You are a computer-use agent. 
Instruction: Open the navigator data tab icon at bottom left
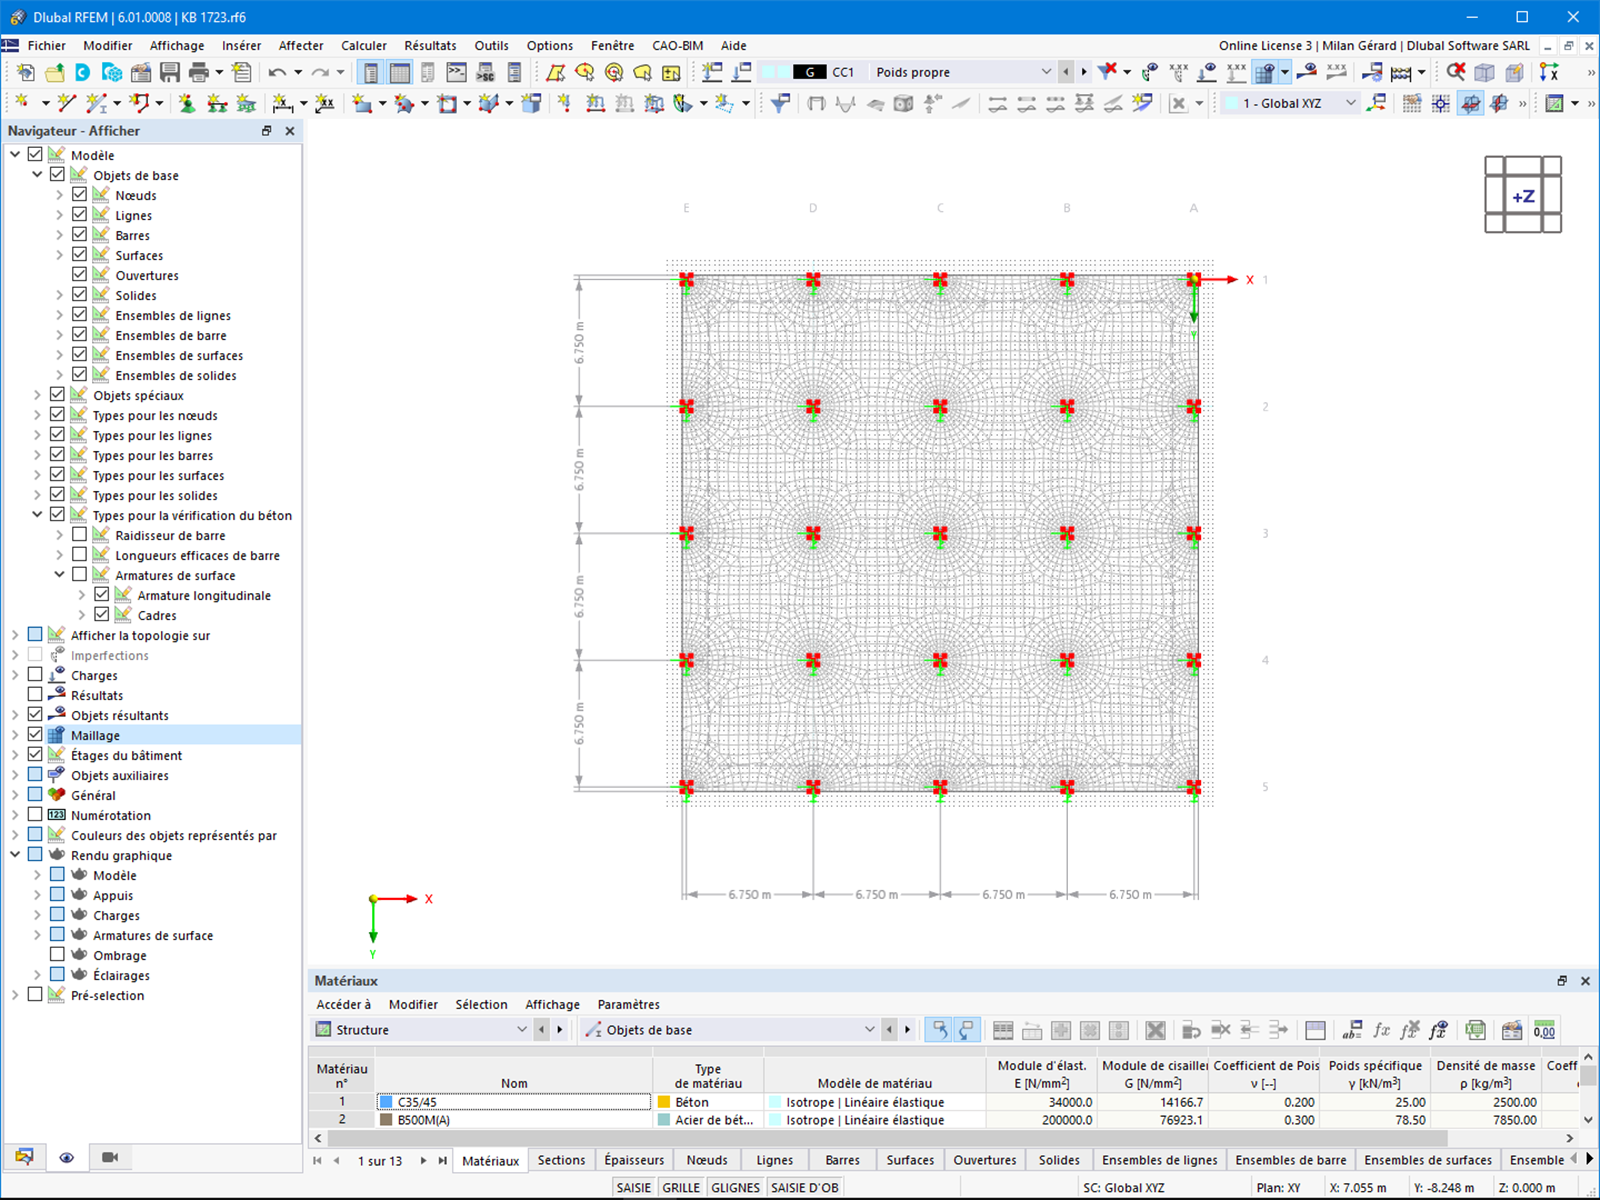click(x=24, y=1157)
